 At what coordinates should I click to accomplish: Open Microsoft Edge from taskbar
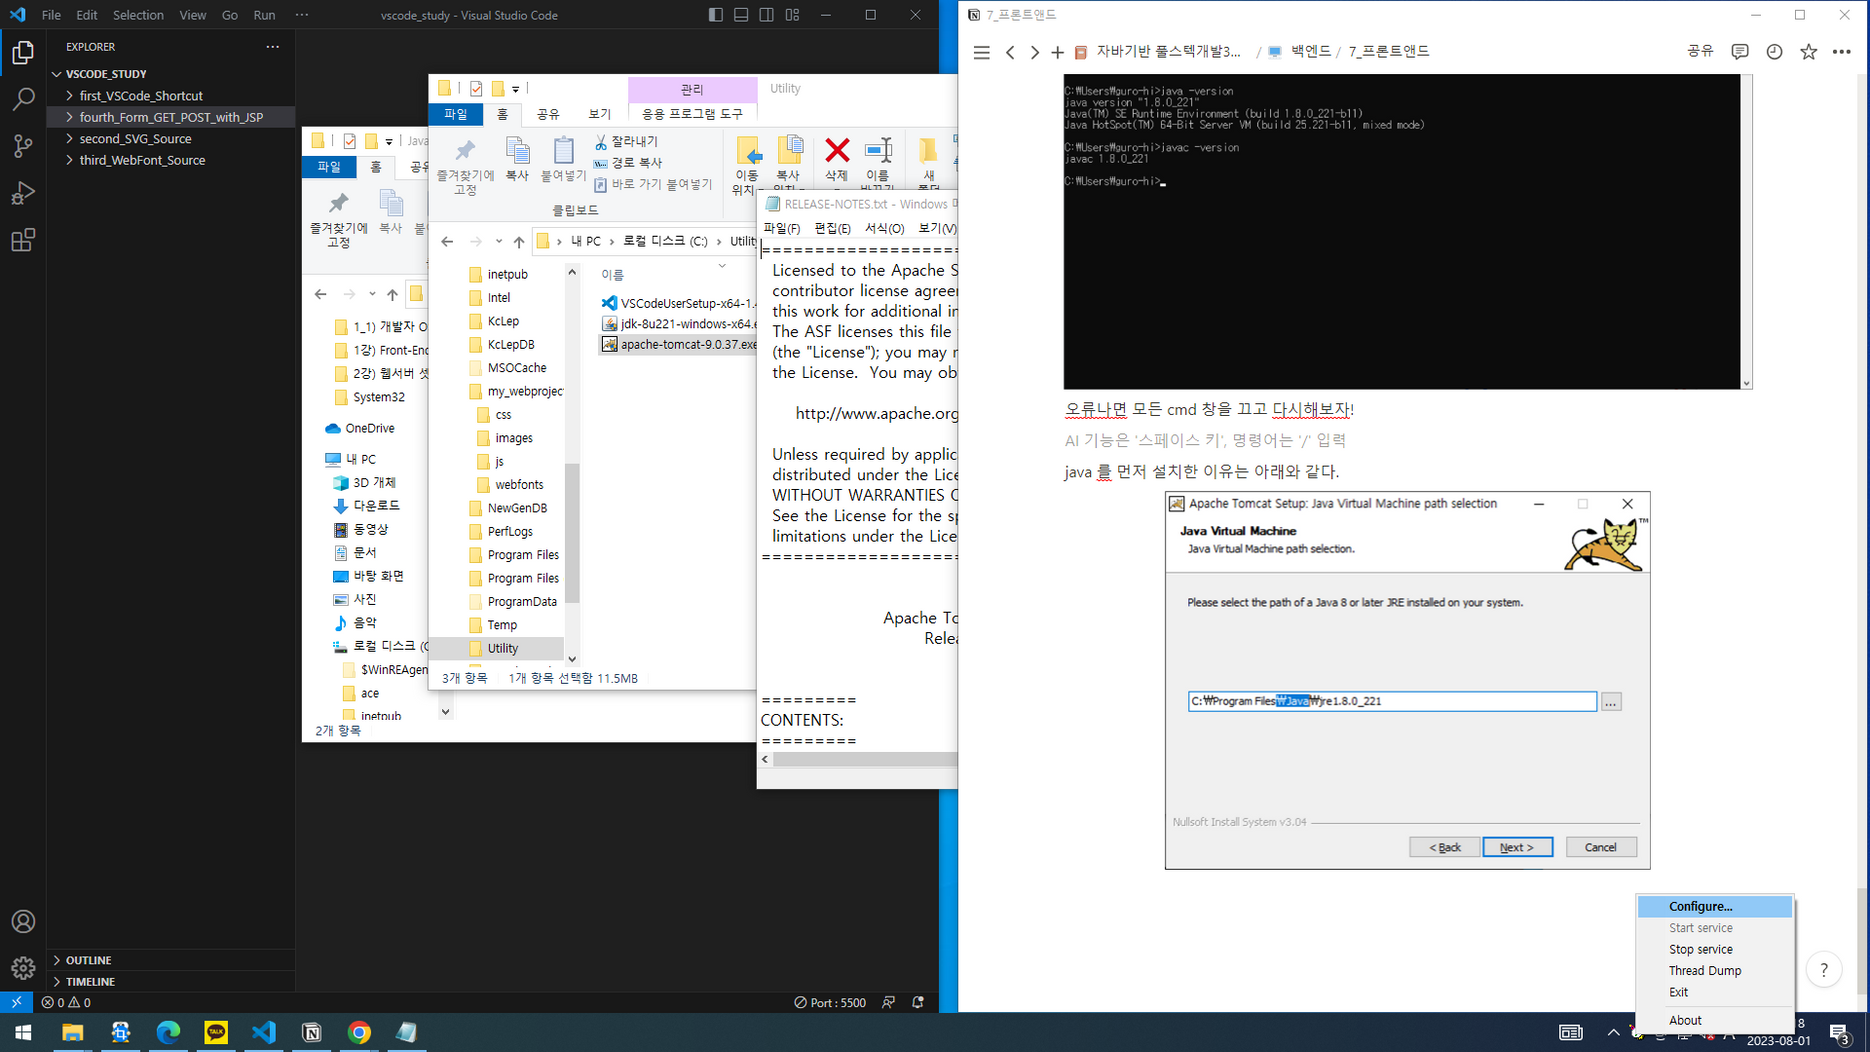(x=168, y=1032)
